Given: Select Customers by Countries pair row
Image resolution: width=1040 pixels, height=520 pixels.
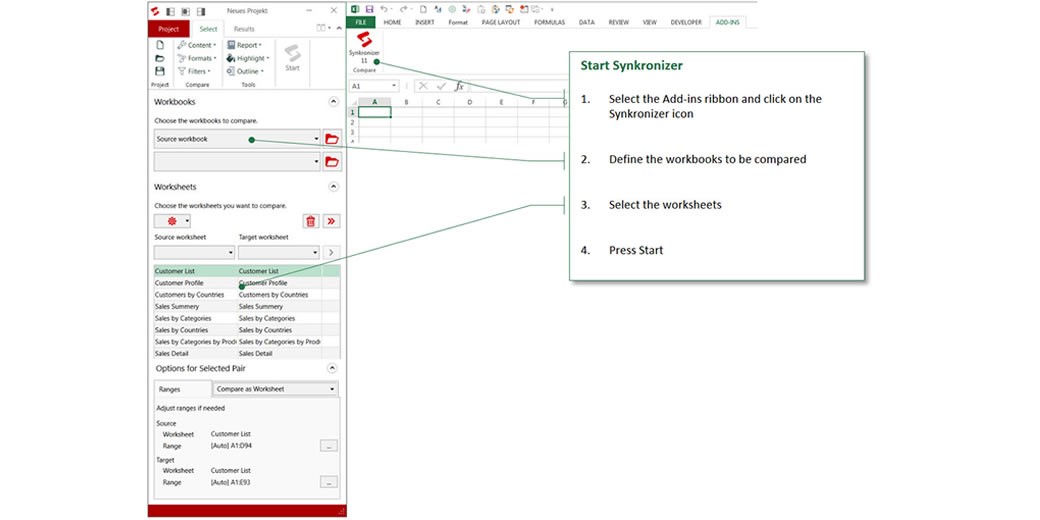Looking at the screenshot, I should [247, 294].
